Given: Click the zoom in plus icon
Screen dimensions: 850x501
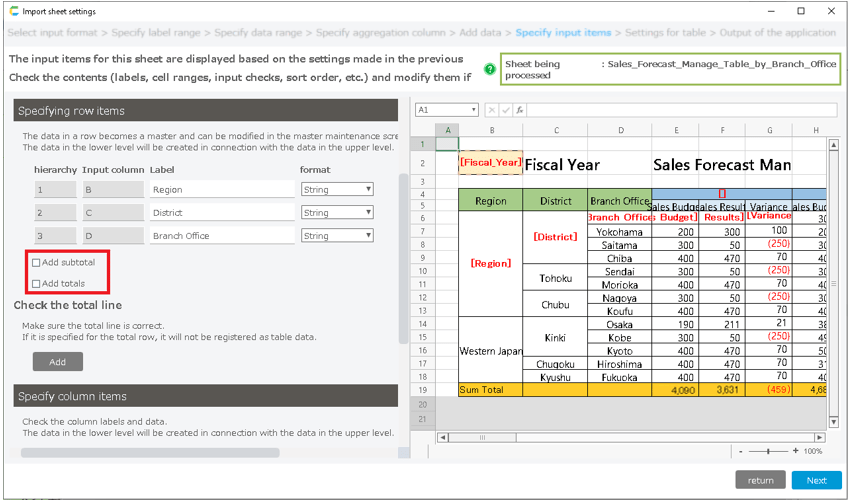Looking at the screenshot, I should (795, 452).
